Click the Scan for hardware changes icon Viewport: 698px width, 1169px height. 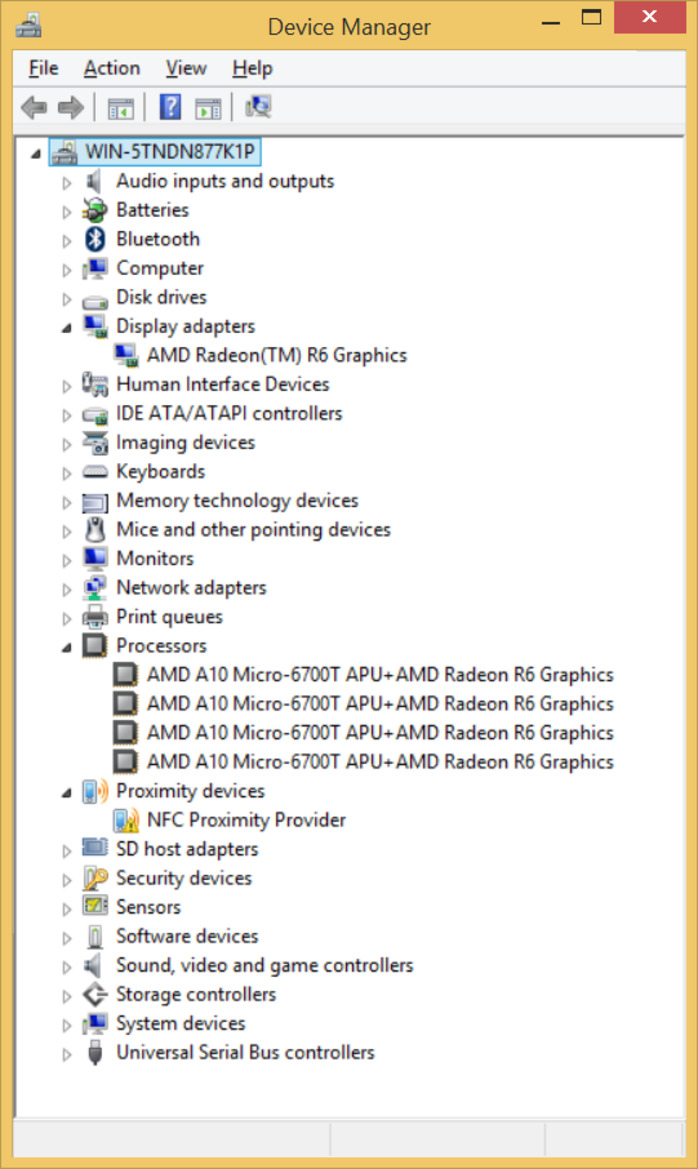[x=258, y=107]
